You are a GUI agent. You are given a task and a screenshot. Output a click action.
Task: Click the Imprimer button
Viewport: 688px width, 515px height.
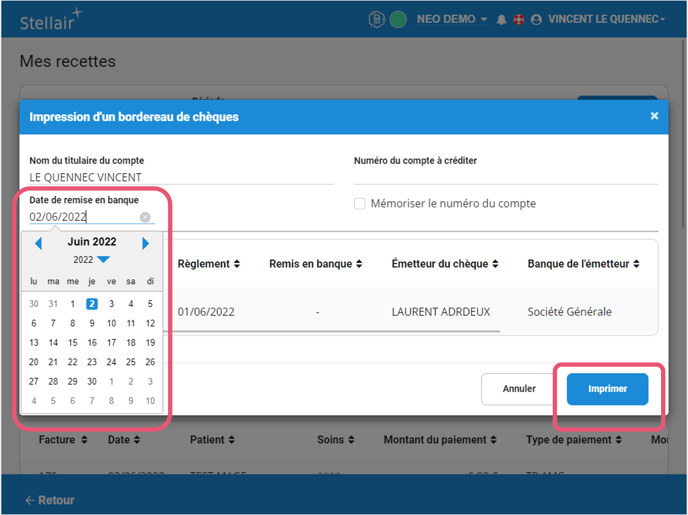[607, 389]
